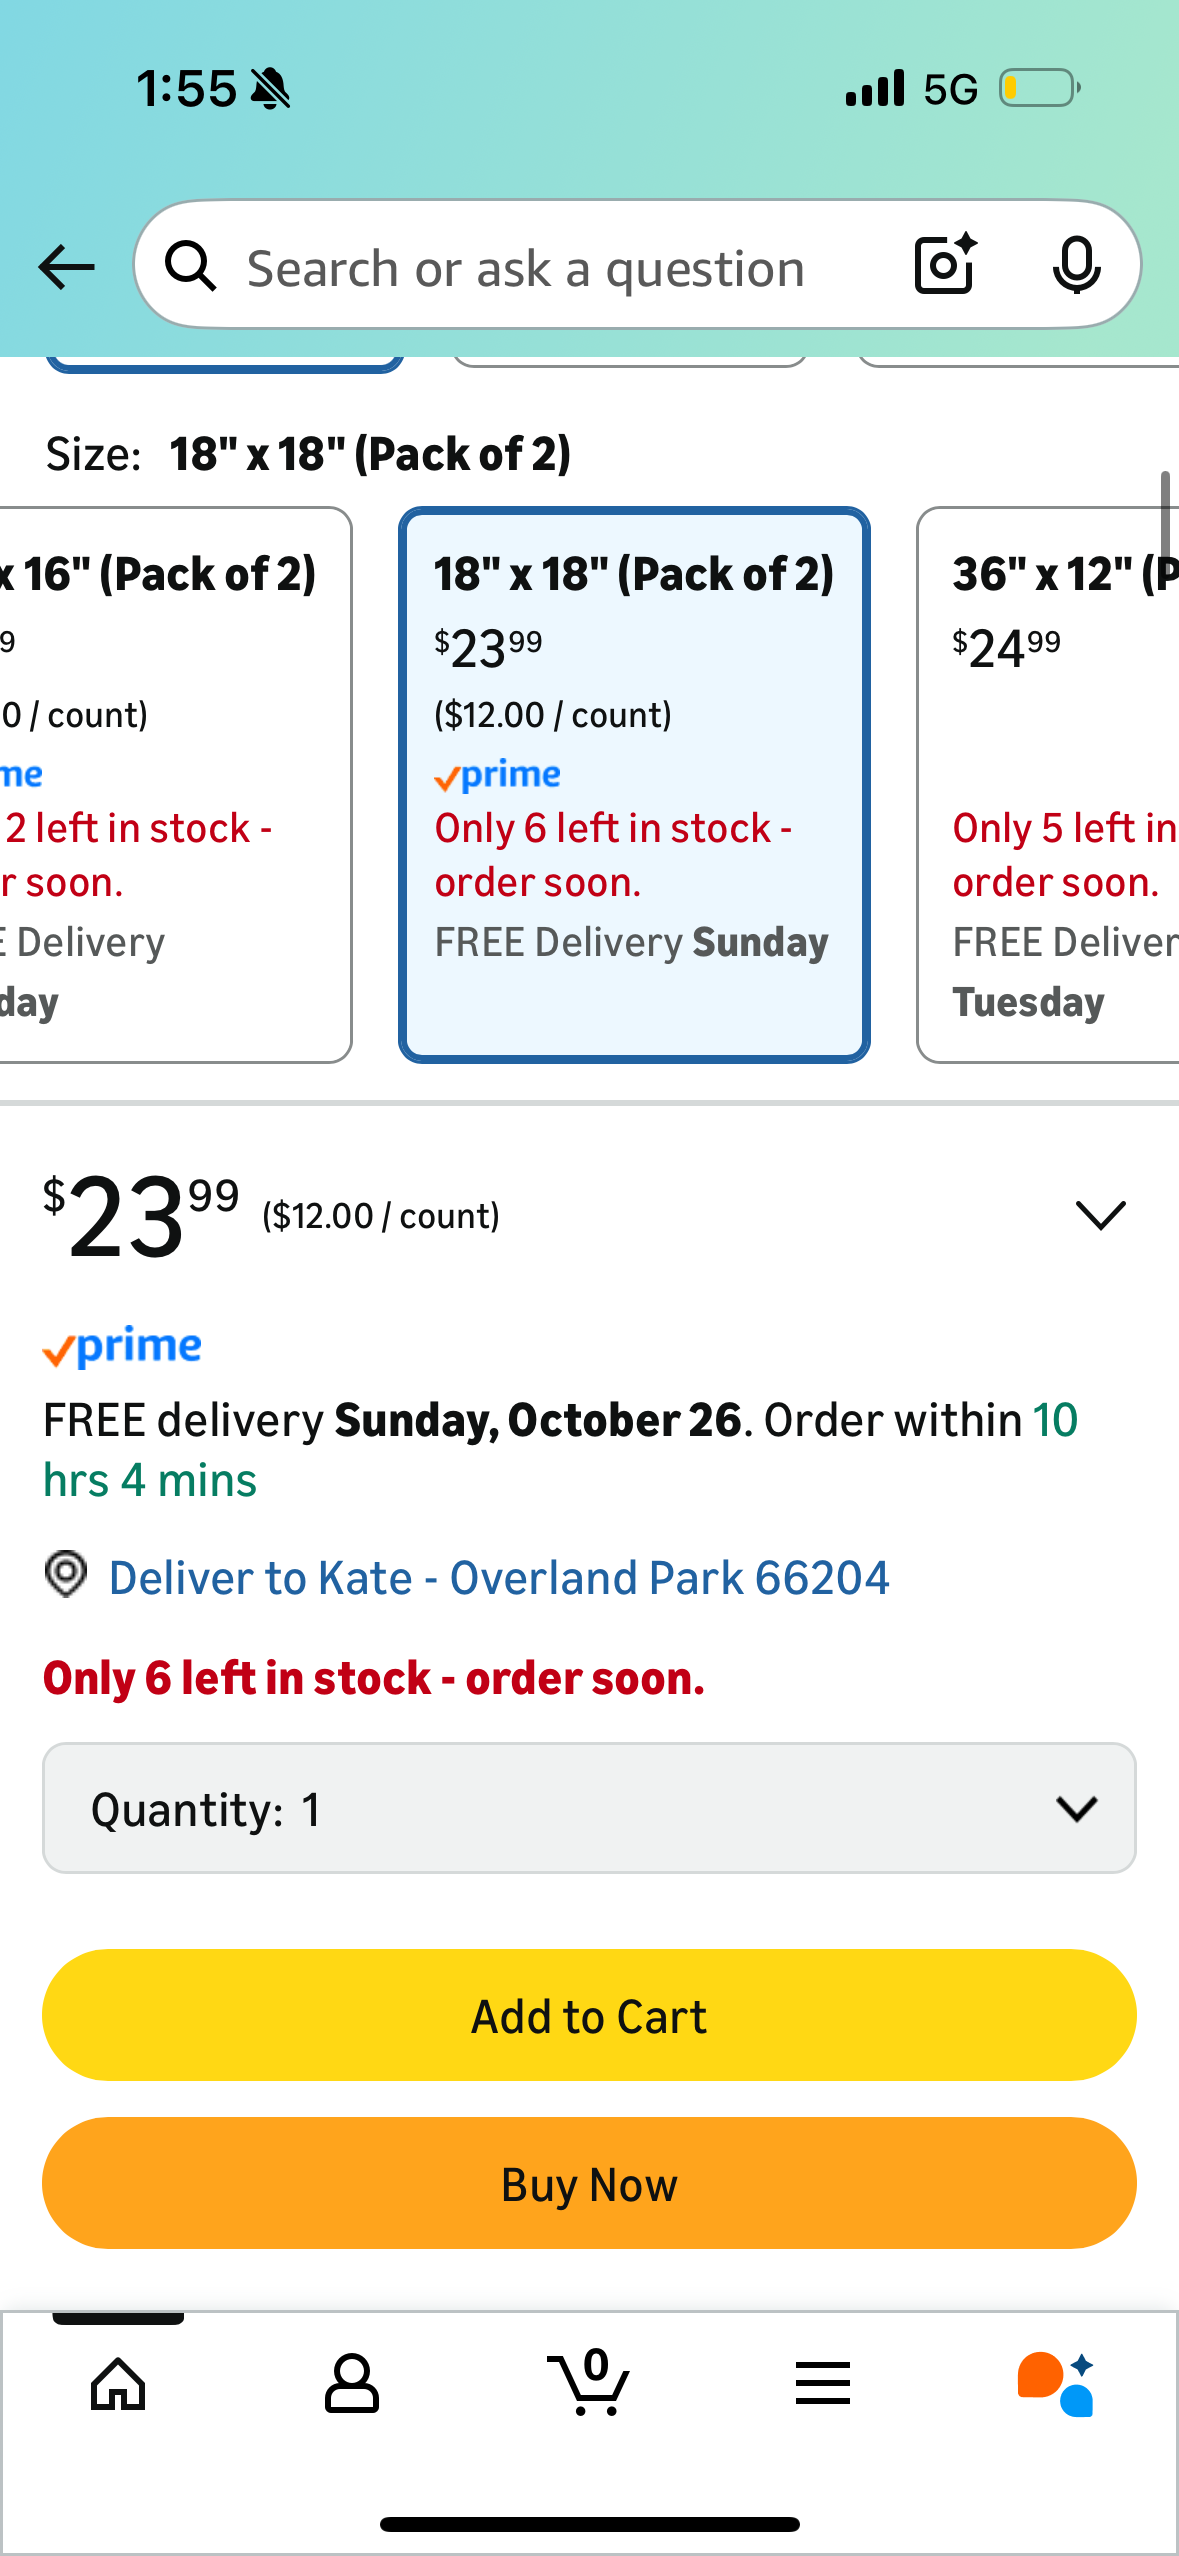Tap the page scrollbar handle
1179x2556 pixels.
click(x=1165, y=512)
